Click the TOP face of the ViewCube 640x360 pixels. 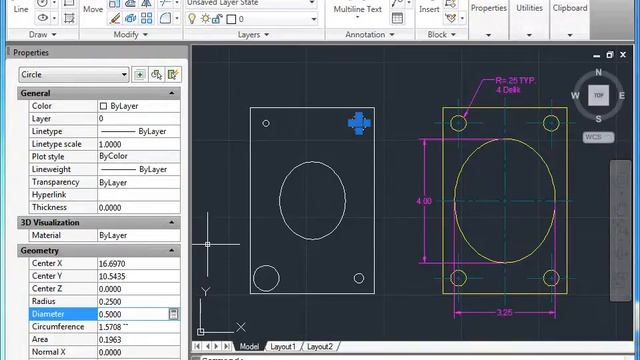pos(598,96)
